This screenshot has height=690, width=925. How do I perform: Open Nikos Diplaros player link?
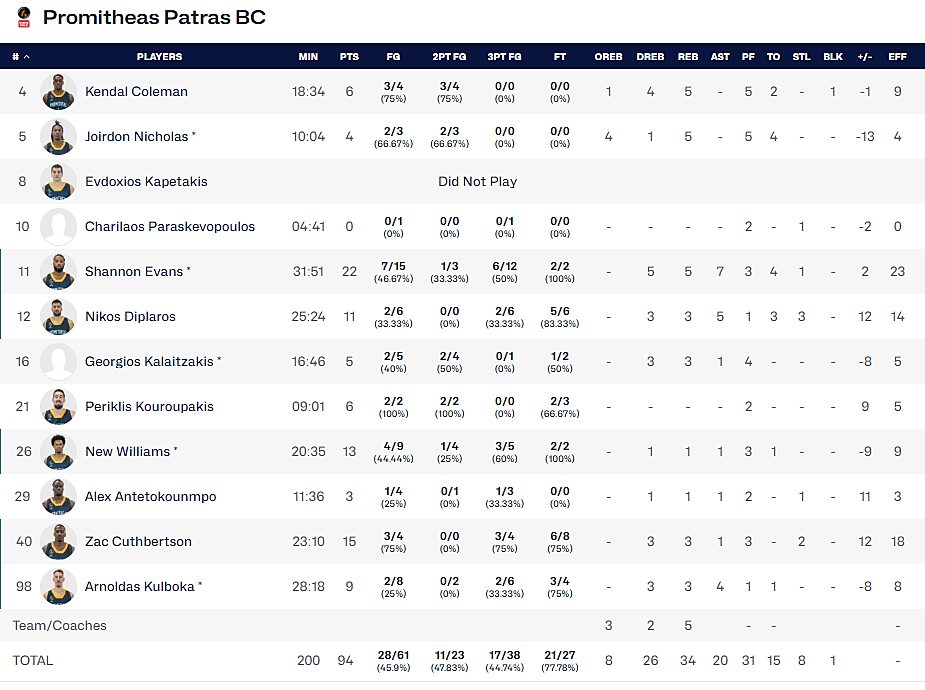pyautogui.click(x=130, y=317)
